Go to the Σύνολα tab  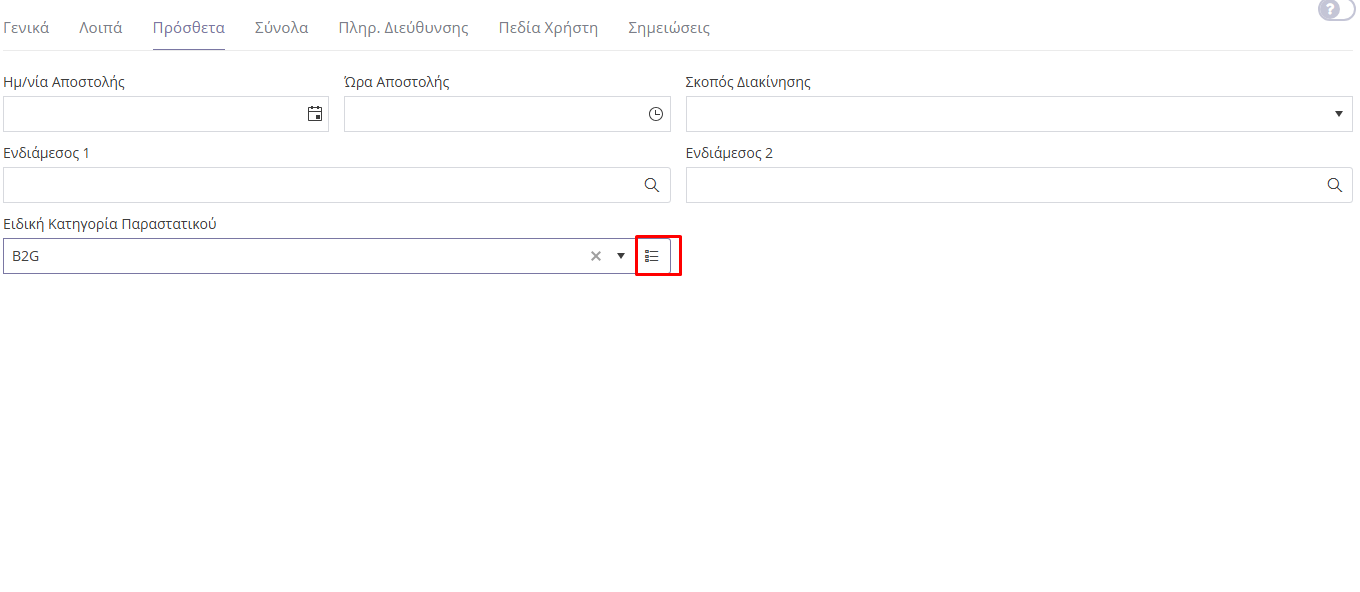(282, 28)
